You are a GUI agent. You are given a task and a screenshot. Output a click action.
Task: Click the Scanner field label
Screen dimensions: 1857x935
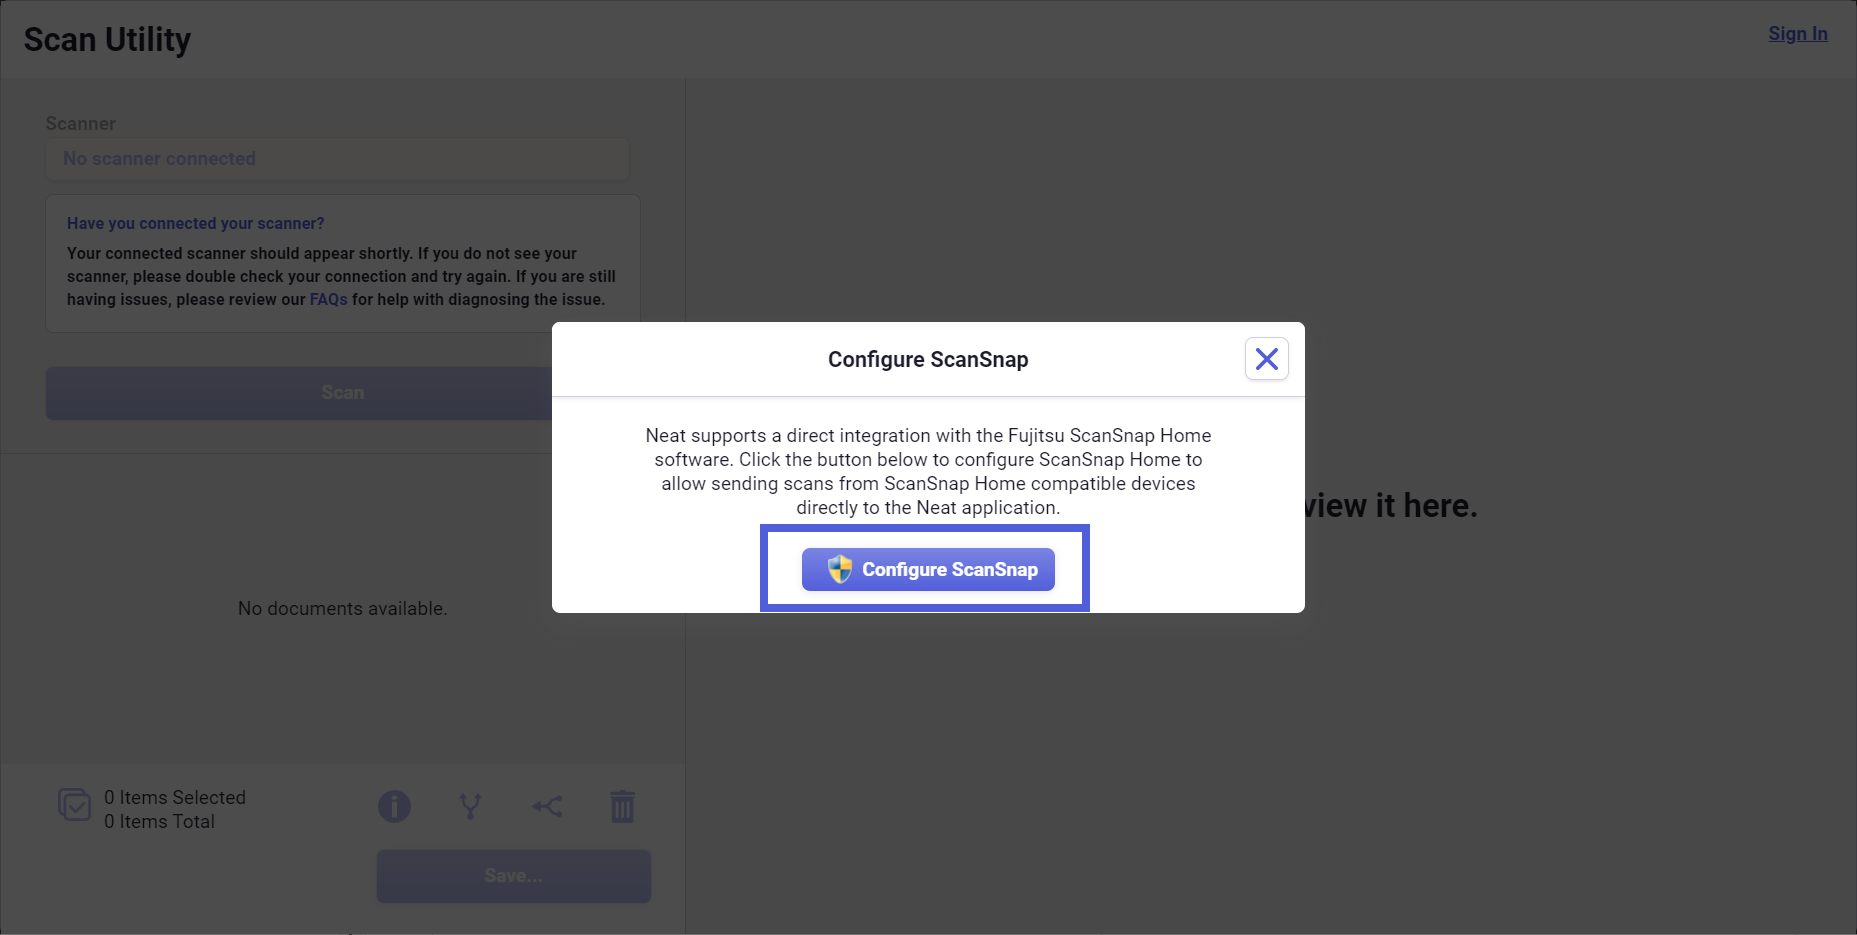tap(80, 123)
